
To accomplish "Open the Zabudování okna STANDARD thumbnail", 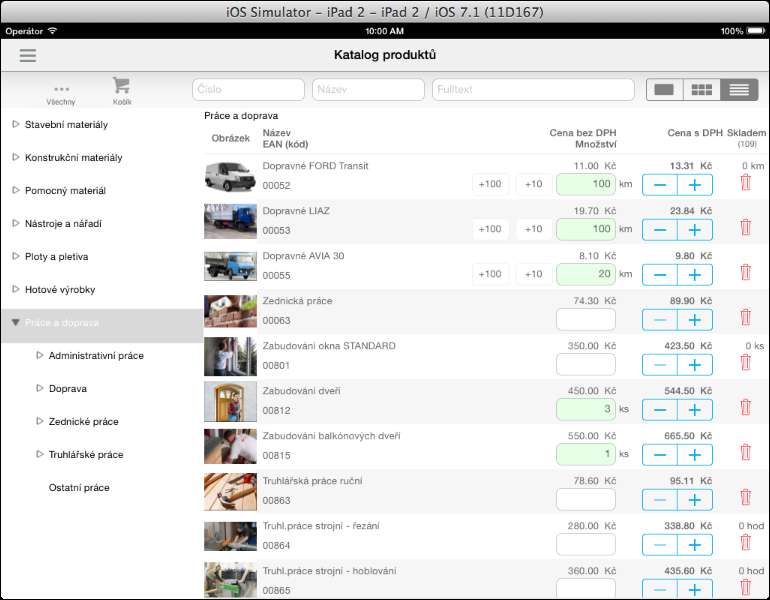I will click(x=230, y=357).
